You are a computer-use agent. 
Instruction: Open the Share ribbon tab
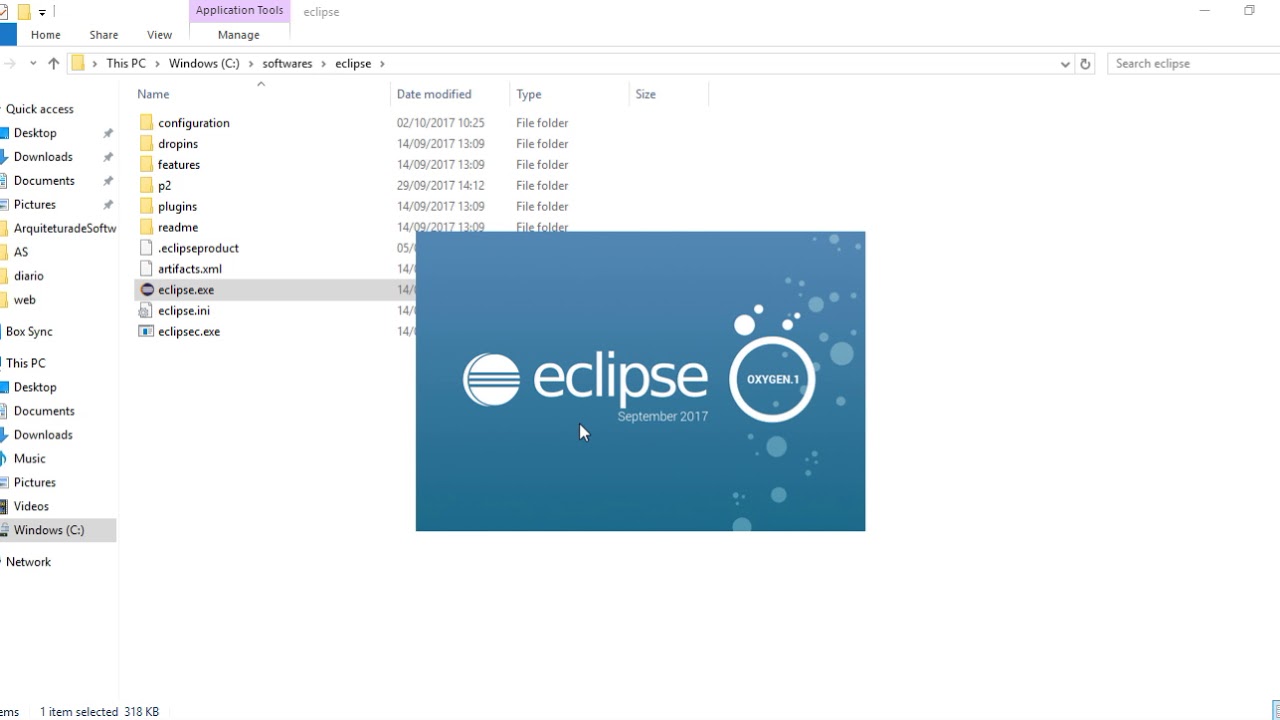(x=103, y=35)
